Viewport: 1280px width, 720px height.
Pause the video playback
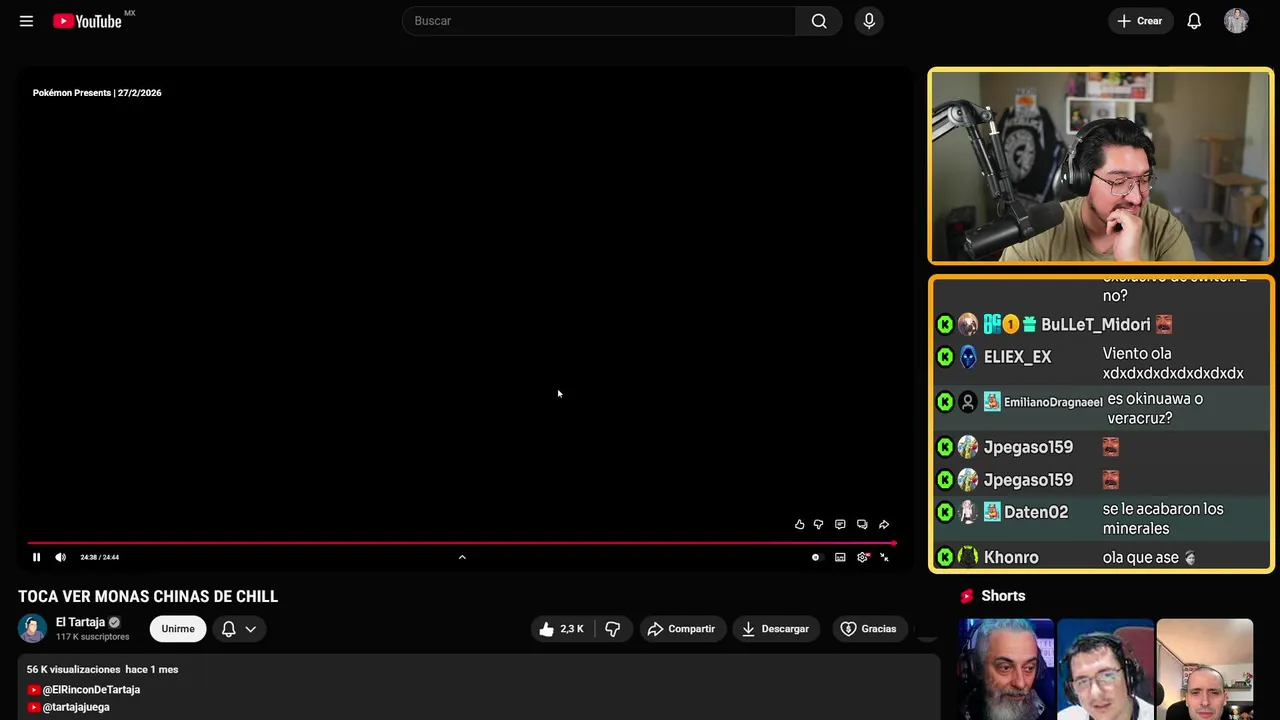click(x=36, y=557)
